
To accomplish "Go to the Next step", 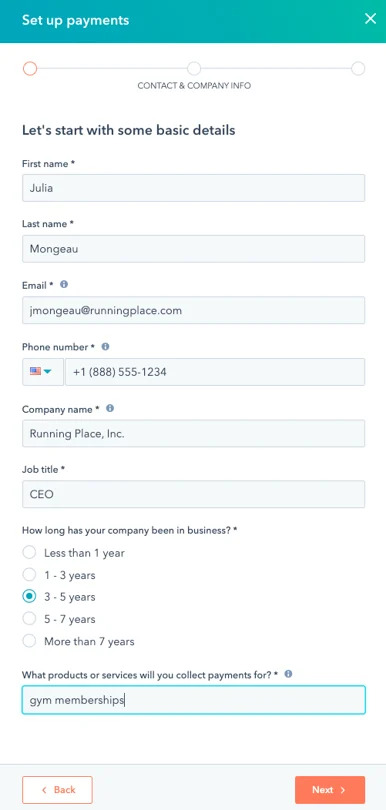I will (330, 790).
